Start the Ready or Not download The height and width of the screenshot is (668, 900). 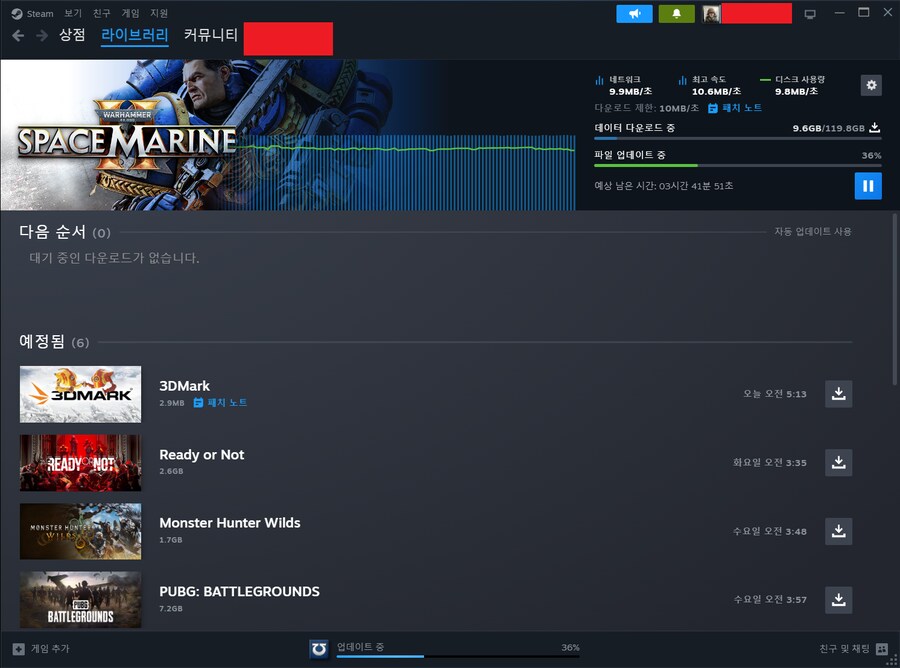[839, 463]
